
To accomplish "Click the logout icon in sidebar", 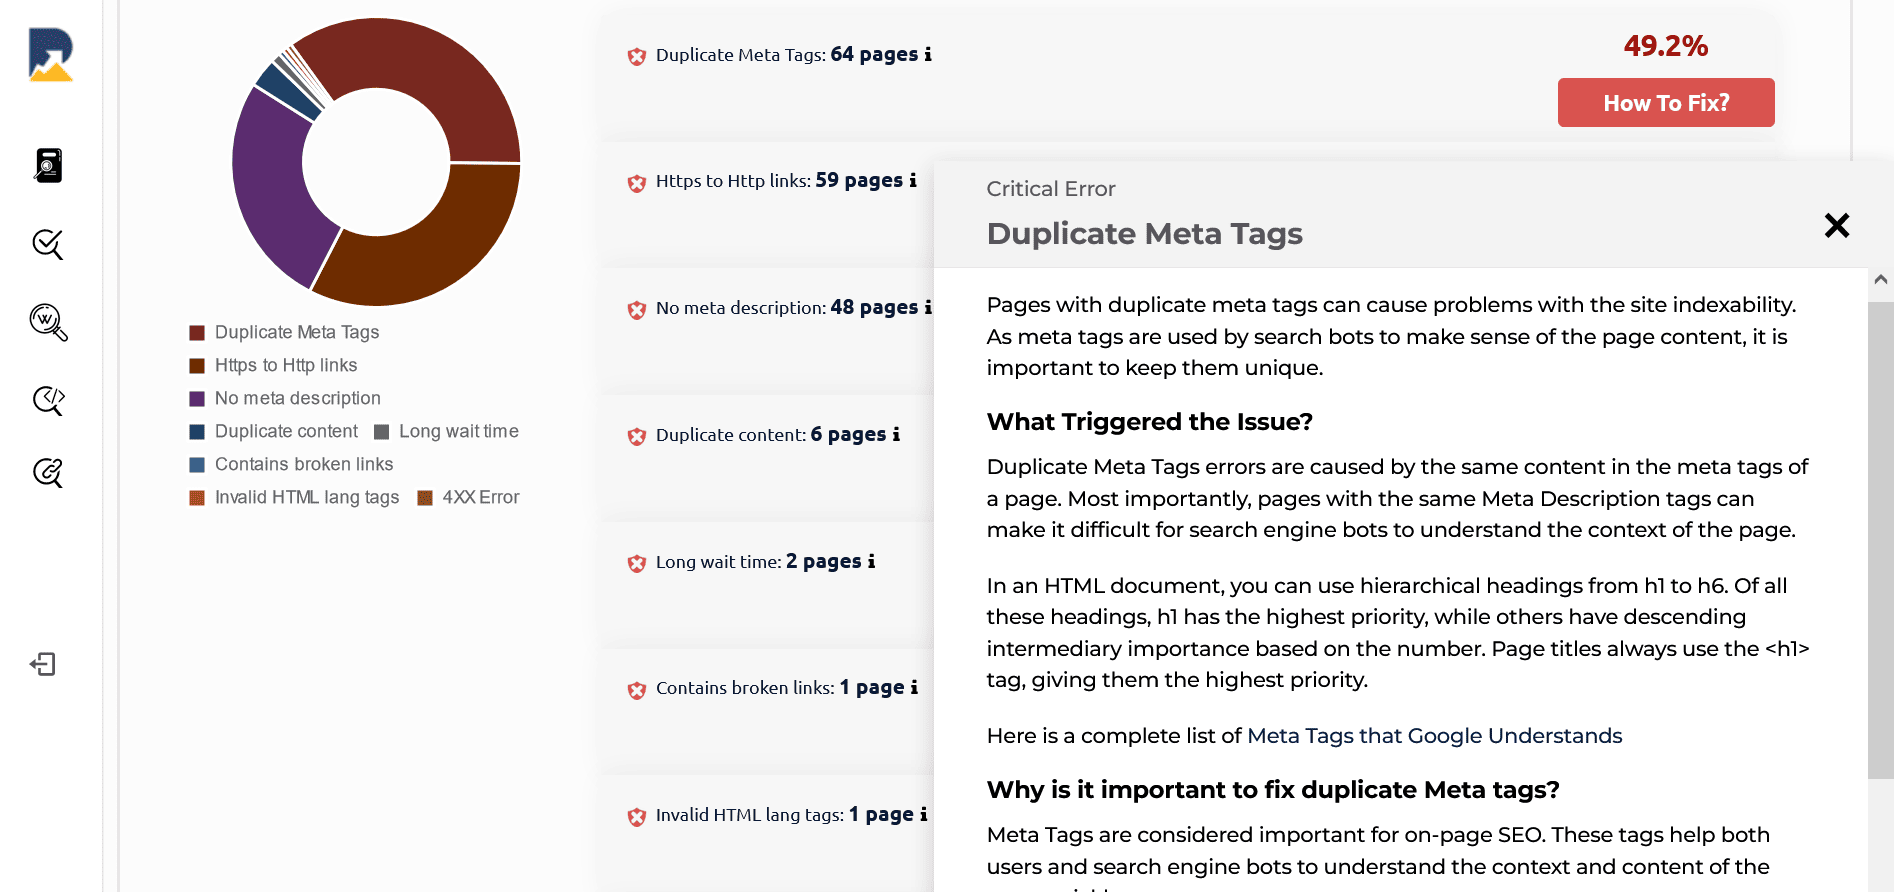I will pos(43,664).
